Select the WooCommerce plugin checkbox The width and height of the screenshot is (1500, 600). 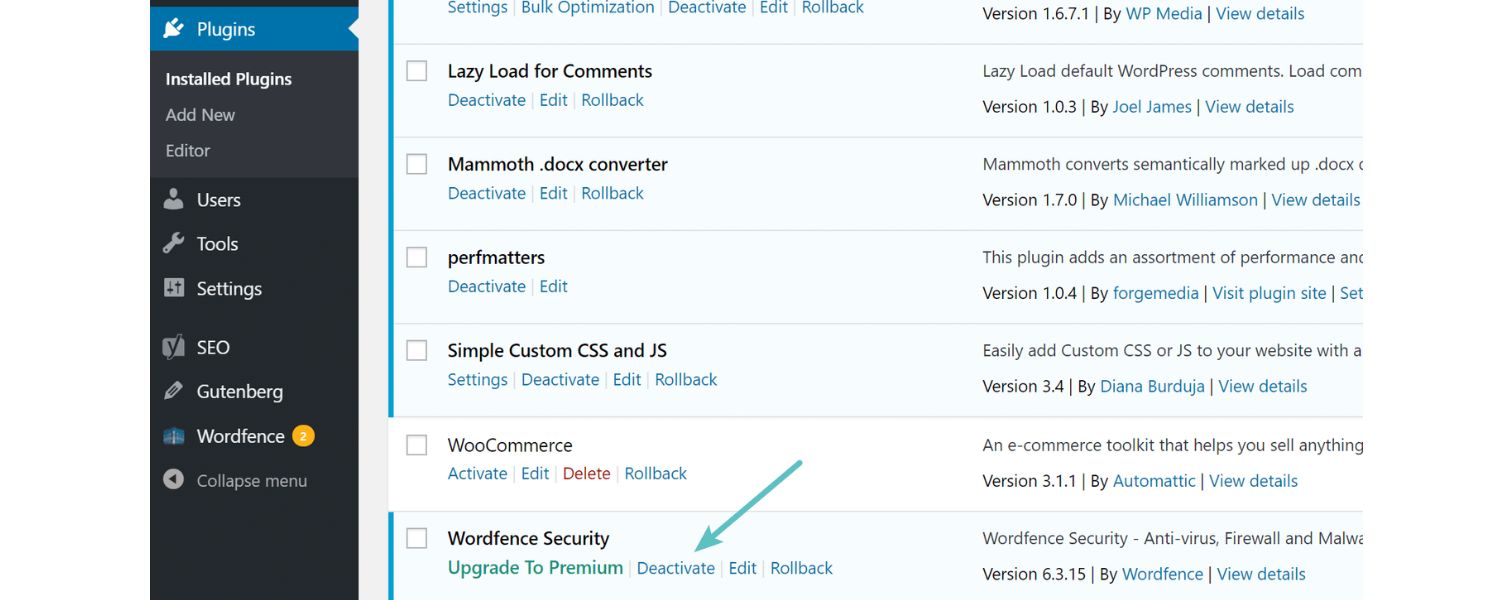click(x=416, y=444)
